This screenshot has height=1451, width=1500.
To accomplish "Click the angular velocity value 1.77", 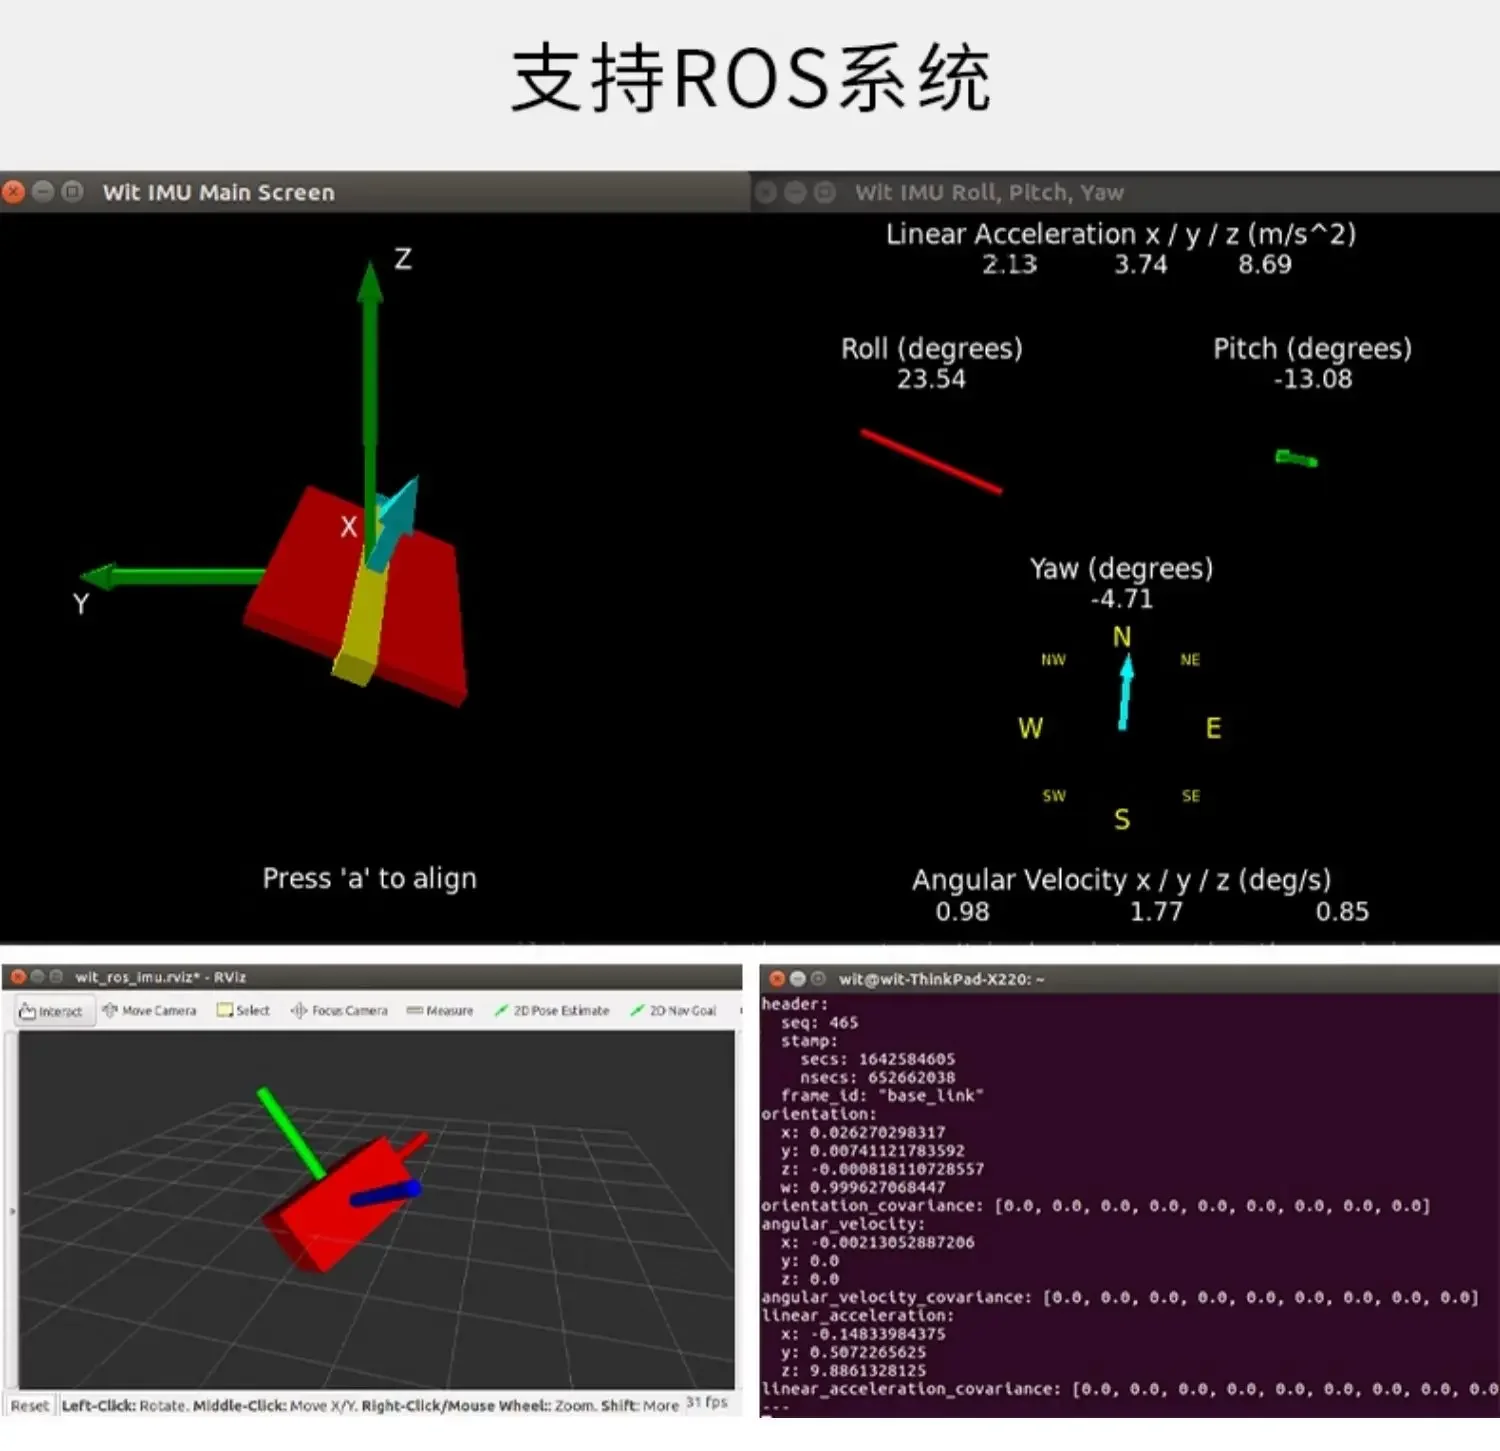I will [x=1156, y=912].
